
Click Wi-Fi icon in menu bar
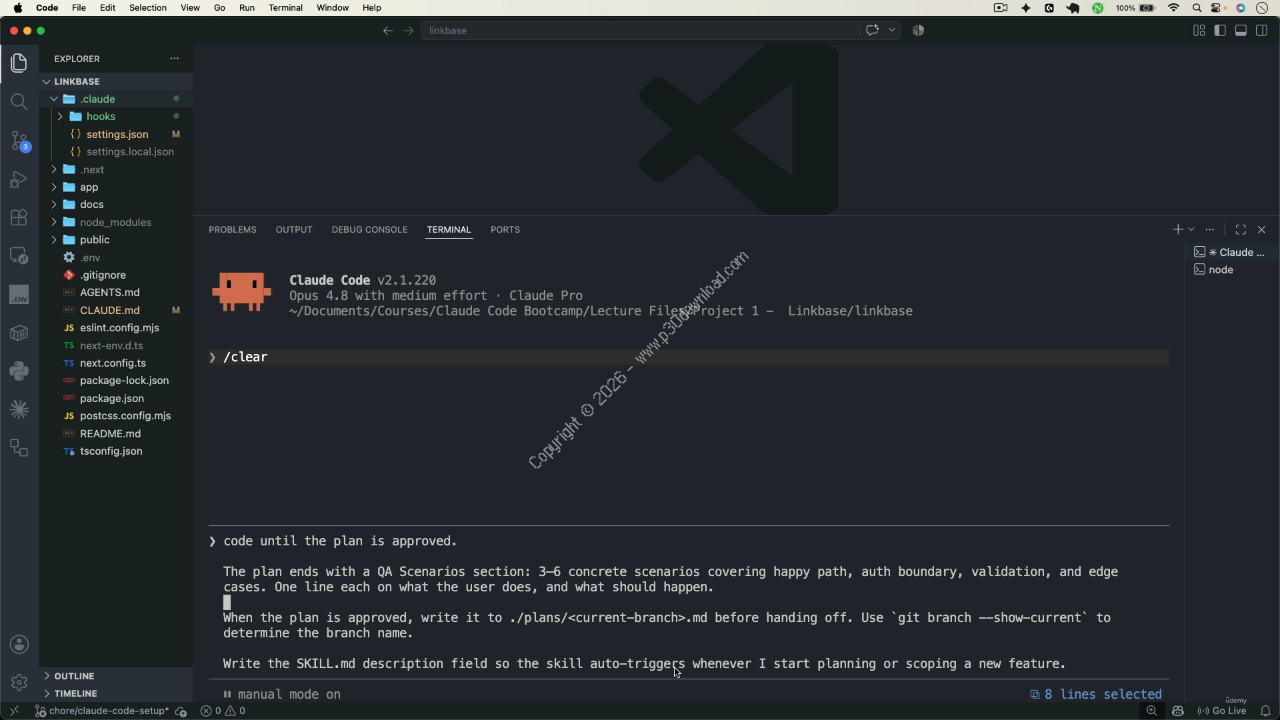pos(1174,7)
